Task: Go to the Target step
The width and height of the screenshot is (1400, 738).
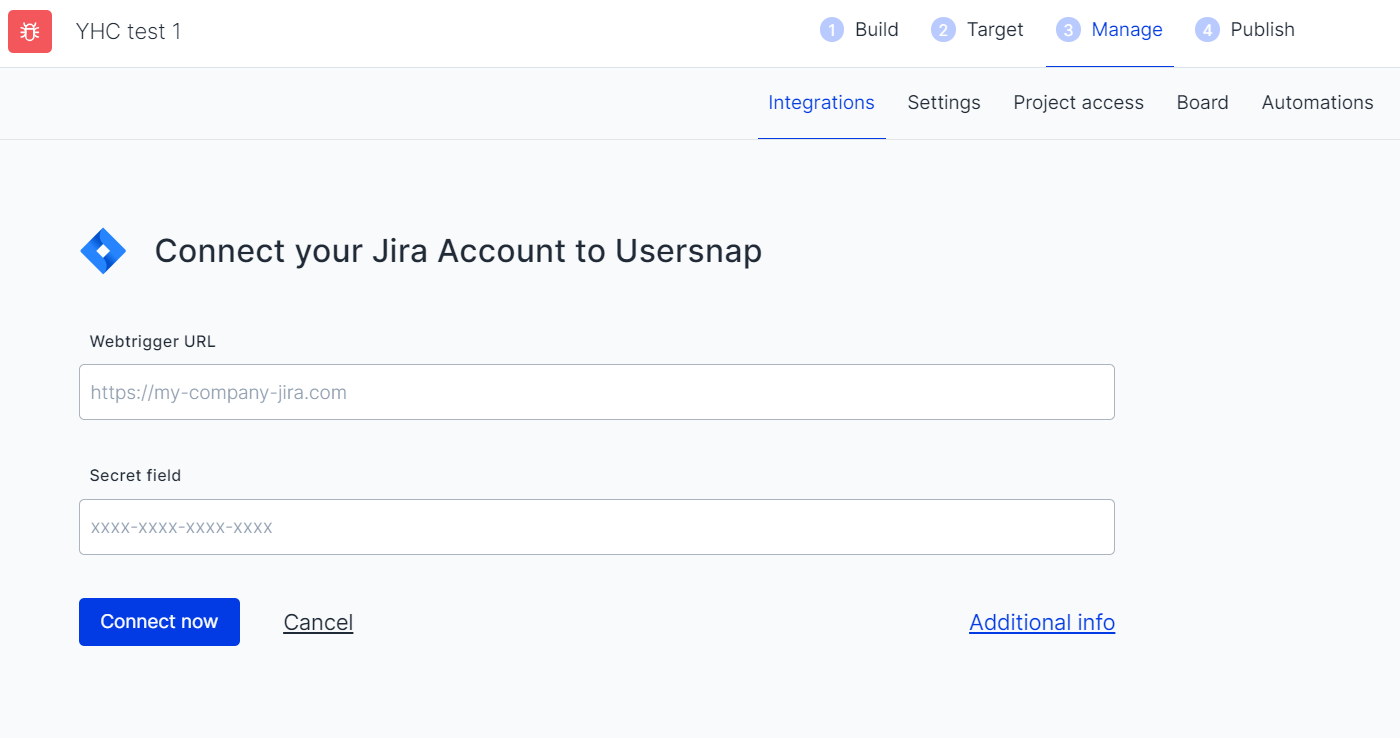Action: click(977, 30)
